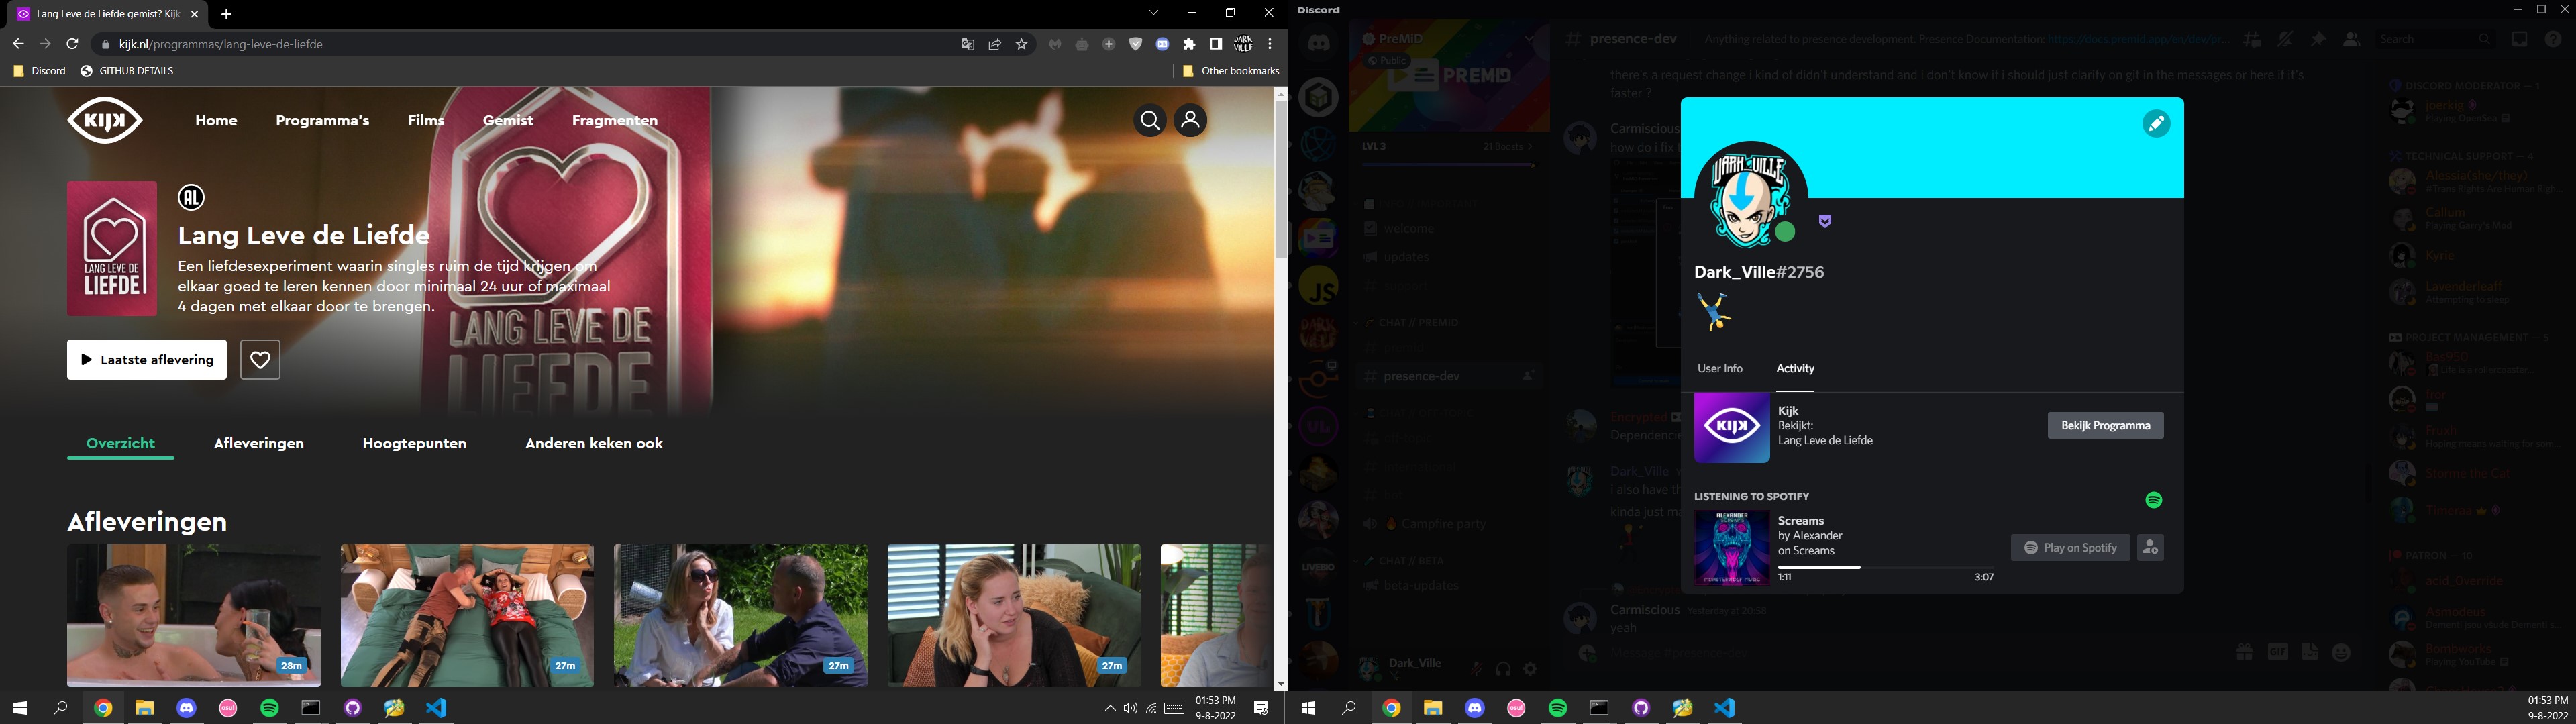Click the Bekijk Programma button
This screenshot has width=2576, height=724.
tap(2105, 425)
